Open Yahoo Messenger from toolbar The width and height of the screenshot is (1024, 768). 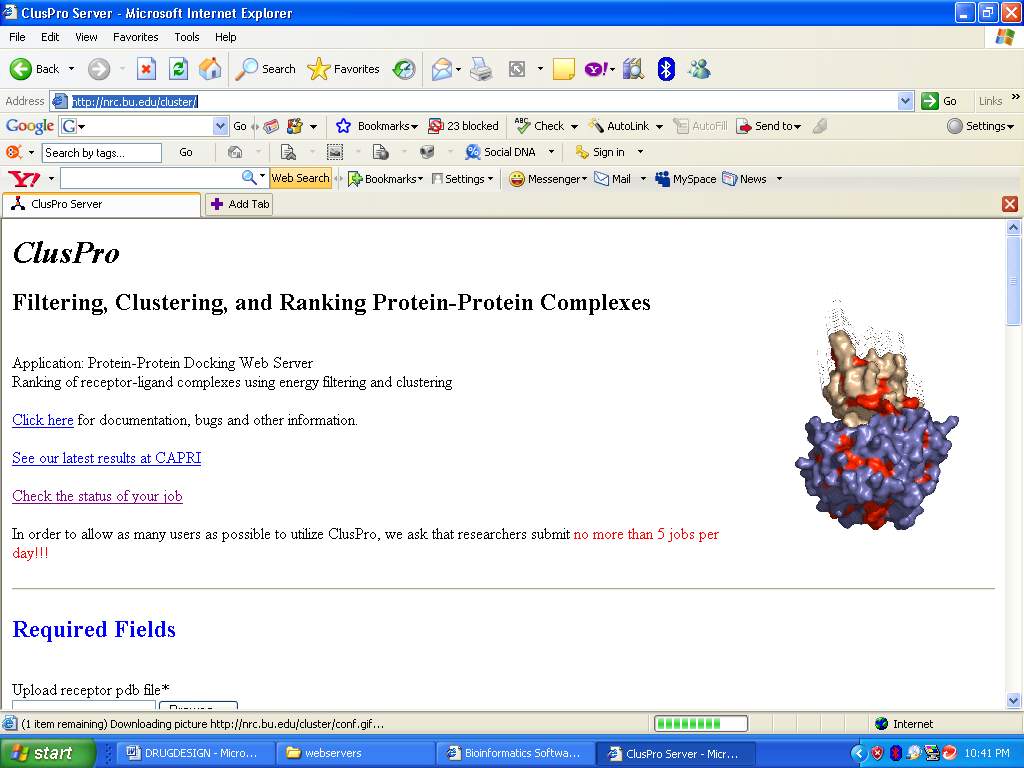(x=546, y=179)
